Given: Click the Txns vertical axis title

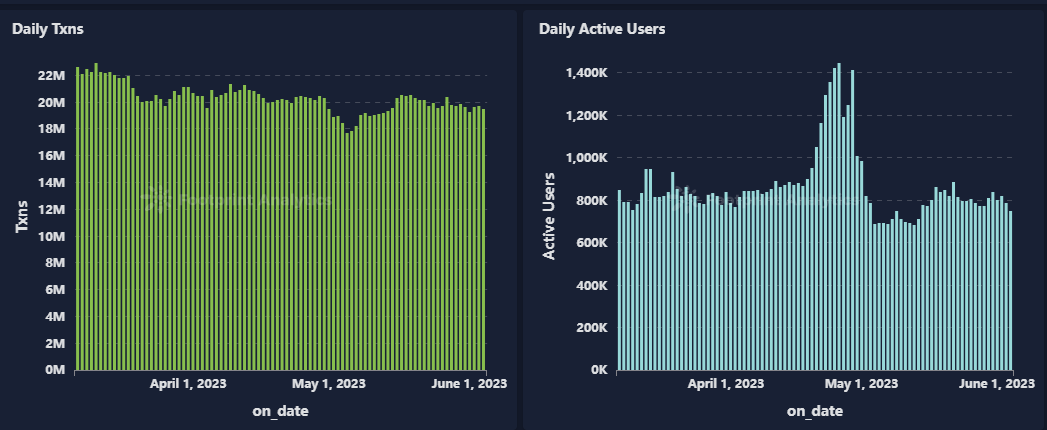Looking at the screenshot, I should click(22, 215).
